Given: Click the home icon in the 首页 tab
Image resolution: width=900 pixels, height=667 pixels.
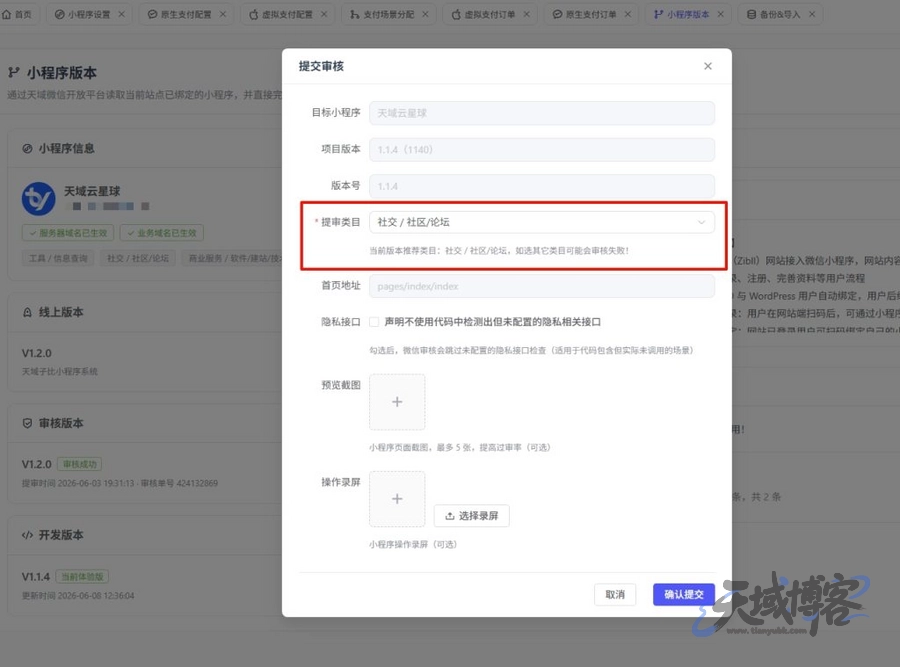Looking at the screenshot, I should (6, 14).
